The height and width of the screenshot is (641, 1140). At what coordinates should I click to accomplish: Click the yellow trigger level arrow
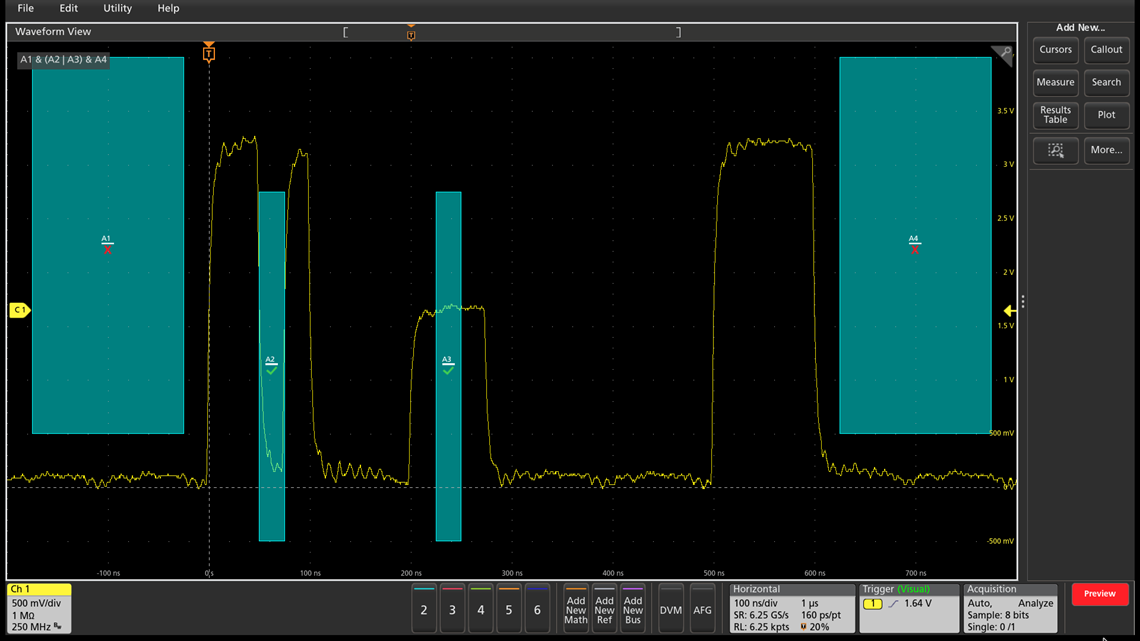pyautogui.click(x=1010, y=311)
